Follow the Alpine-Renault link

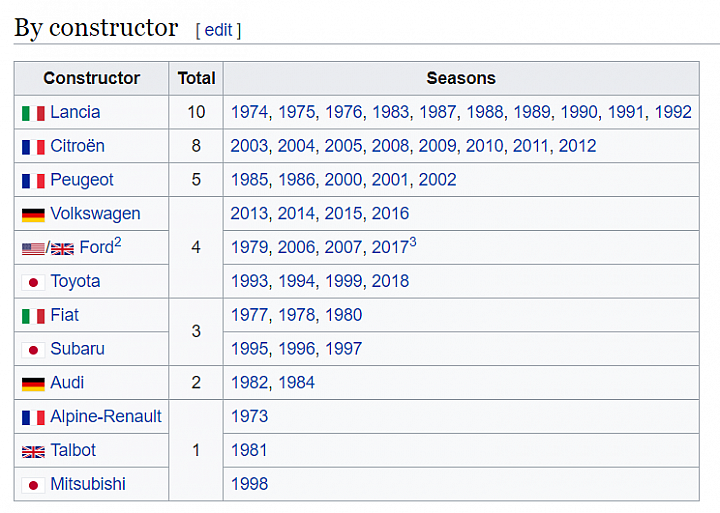click(x=106, y=416)
